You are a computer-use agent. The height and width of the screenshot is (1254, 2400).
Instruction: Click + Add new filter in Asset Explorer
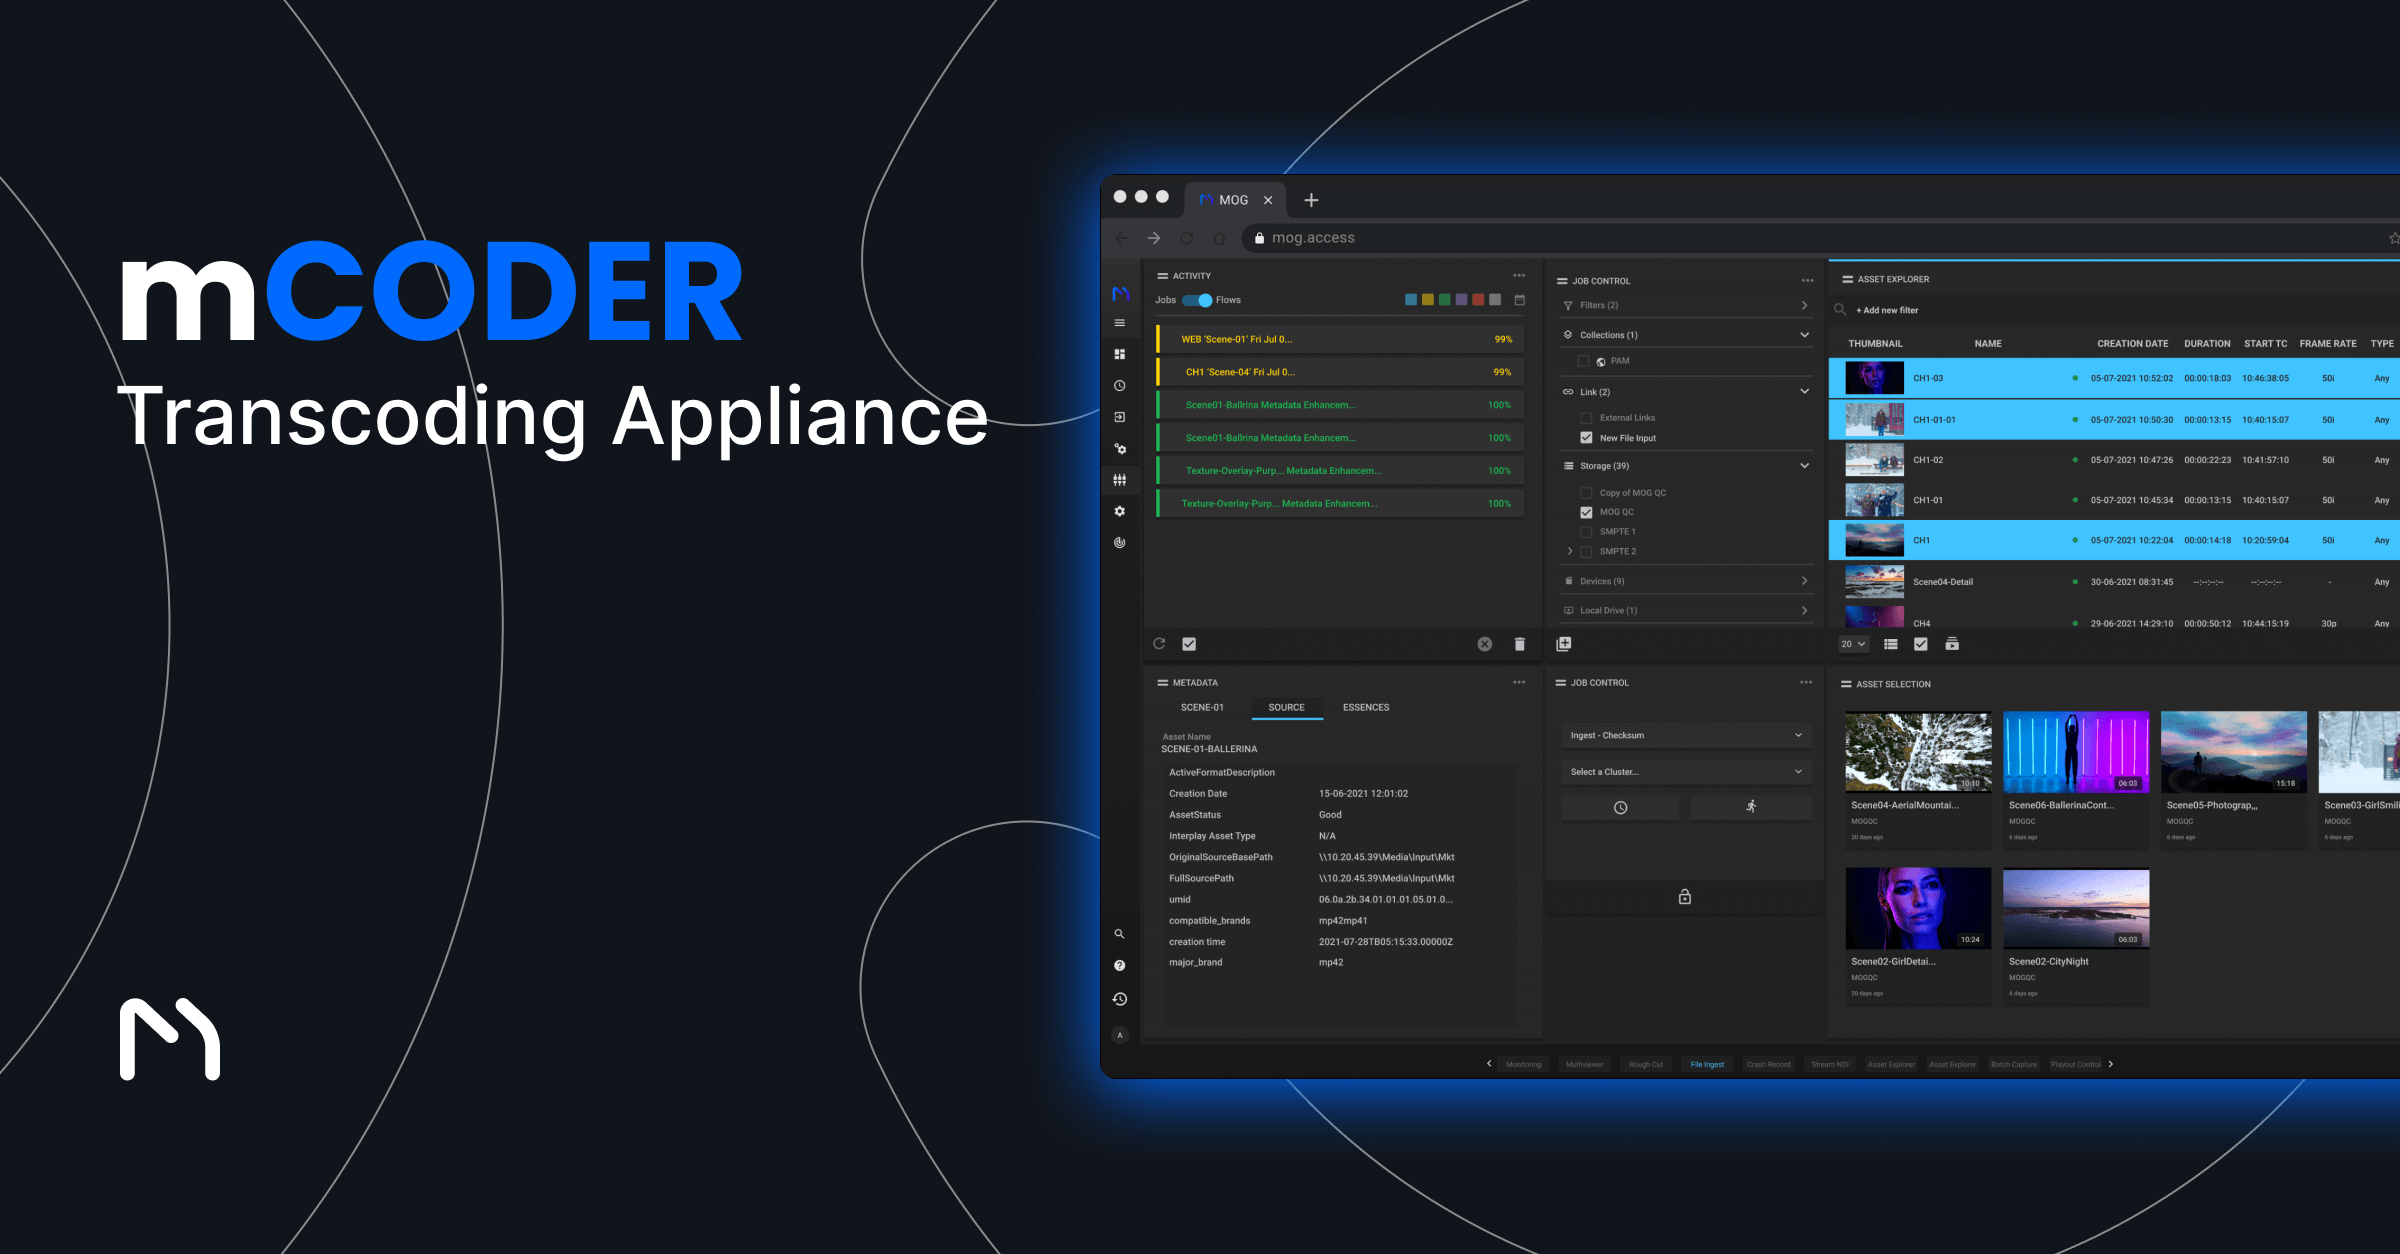click(x=1886, y=310)
